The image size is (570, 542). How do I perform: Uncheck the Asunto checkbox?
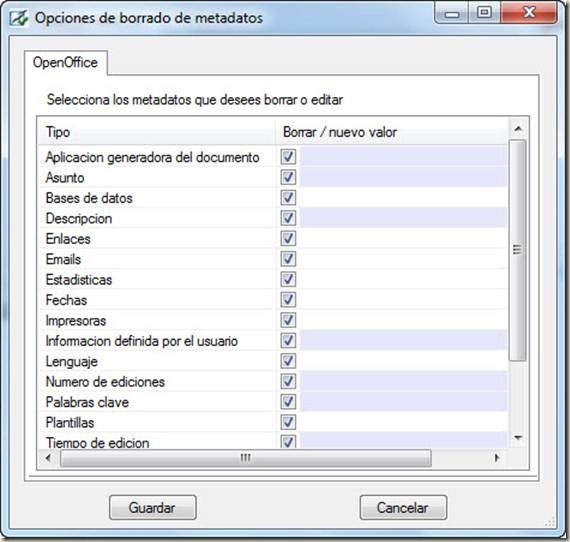pyautogui.click(x=288, y=178)
